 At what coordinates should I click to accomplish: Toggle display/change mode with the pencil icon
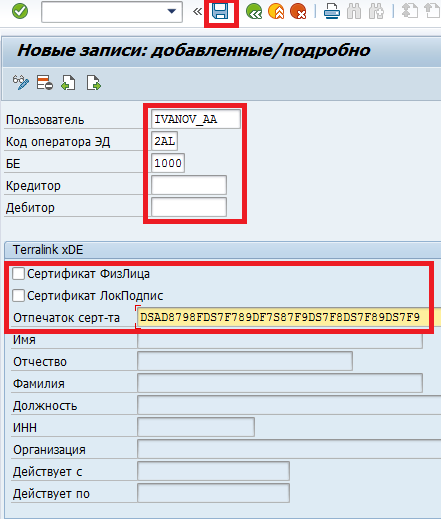tap(21, 83)
